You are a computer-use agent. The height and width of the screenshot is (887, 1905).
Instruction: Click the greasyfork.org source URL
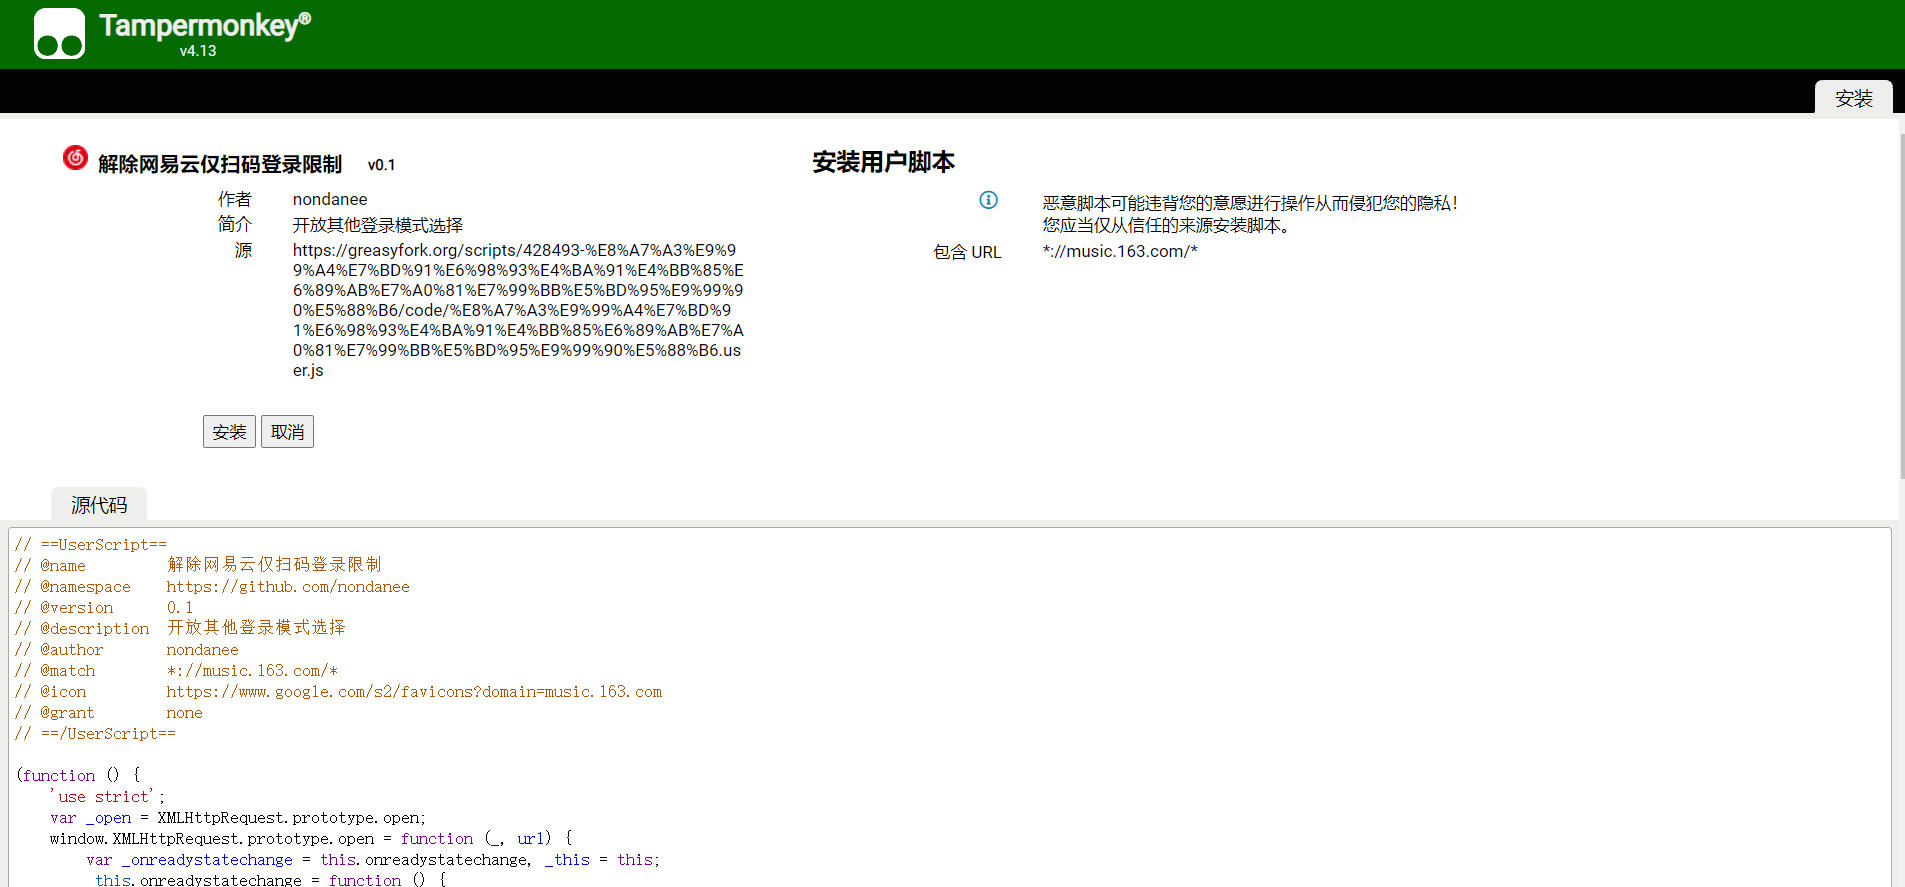point(517,310)
